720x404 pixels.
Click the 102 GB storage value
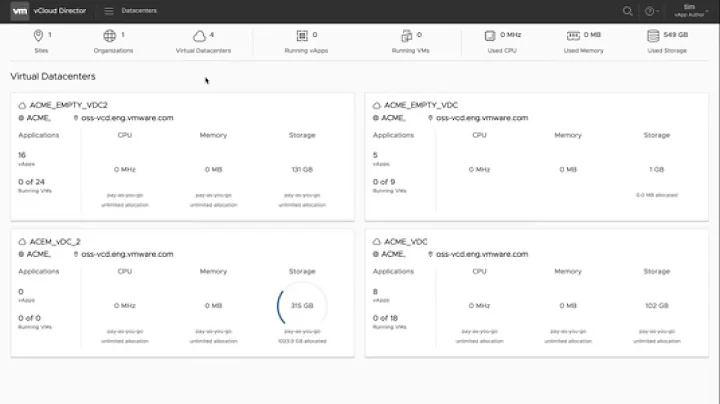tap(657, 306)
